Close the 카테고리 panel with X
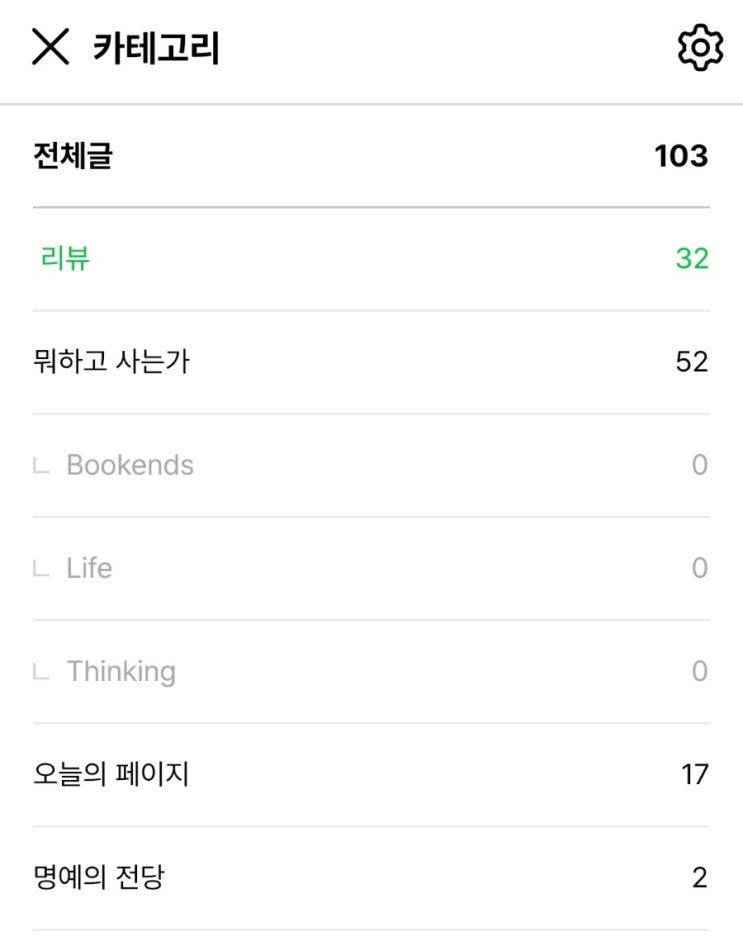Image resolution: width=743 pixels, height=941 pixels. pos(51,47)
